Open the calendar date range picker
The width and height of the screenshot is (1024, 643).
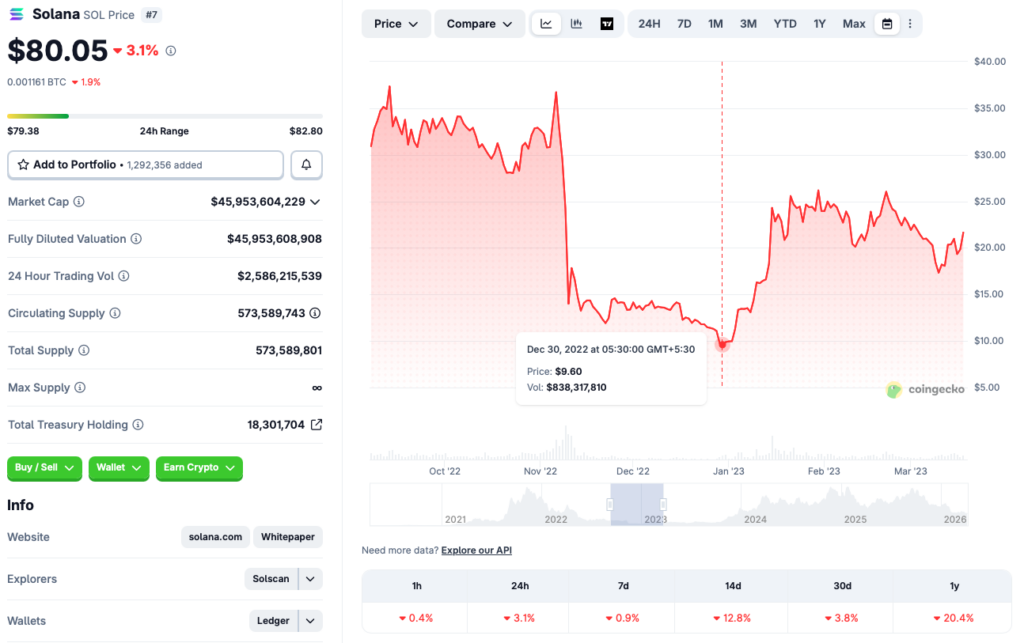click(x=886, y=24)
